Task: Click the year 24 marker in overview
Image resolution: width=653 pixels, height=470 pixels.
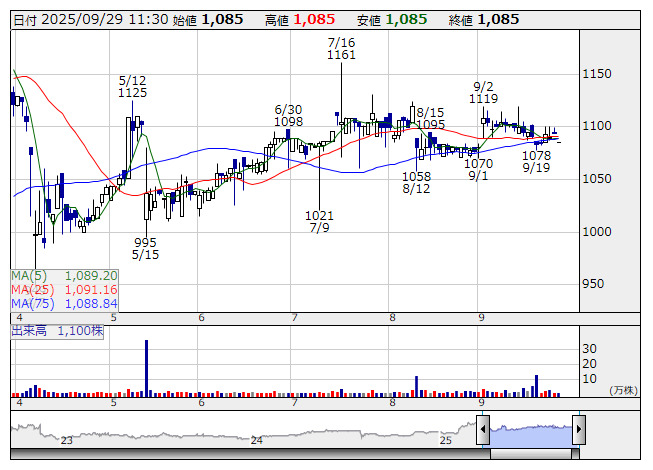Action: (257, 440)
